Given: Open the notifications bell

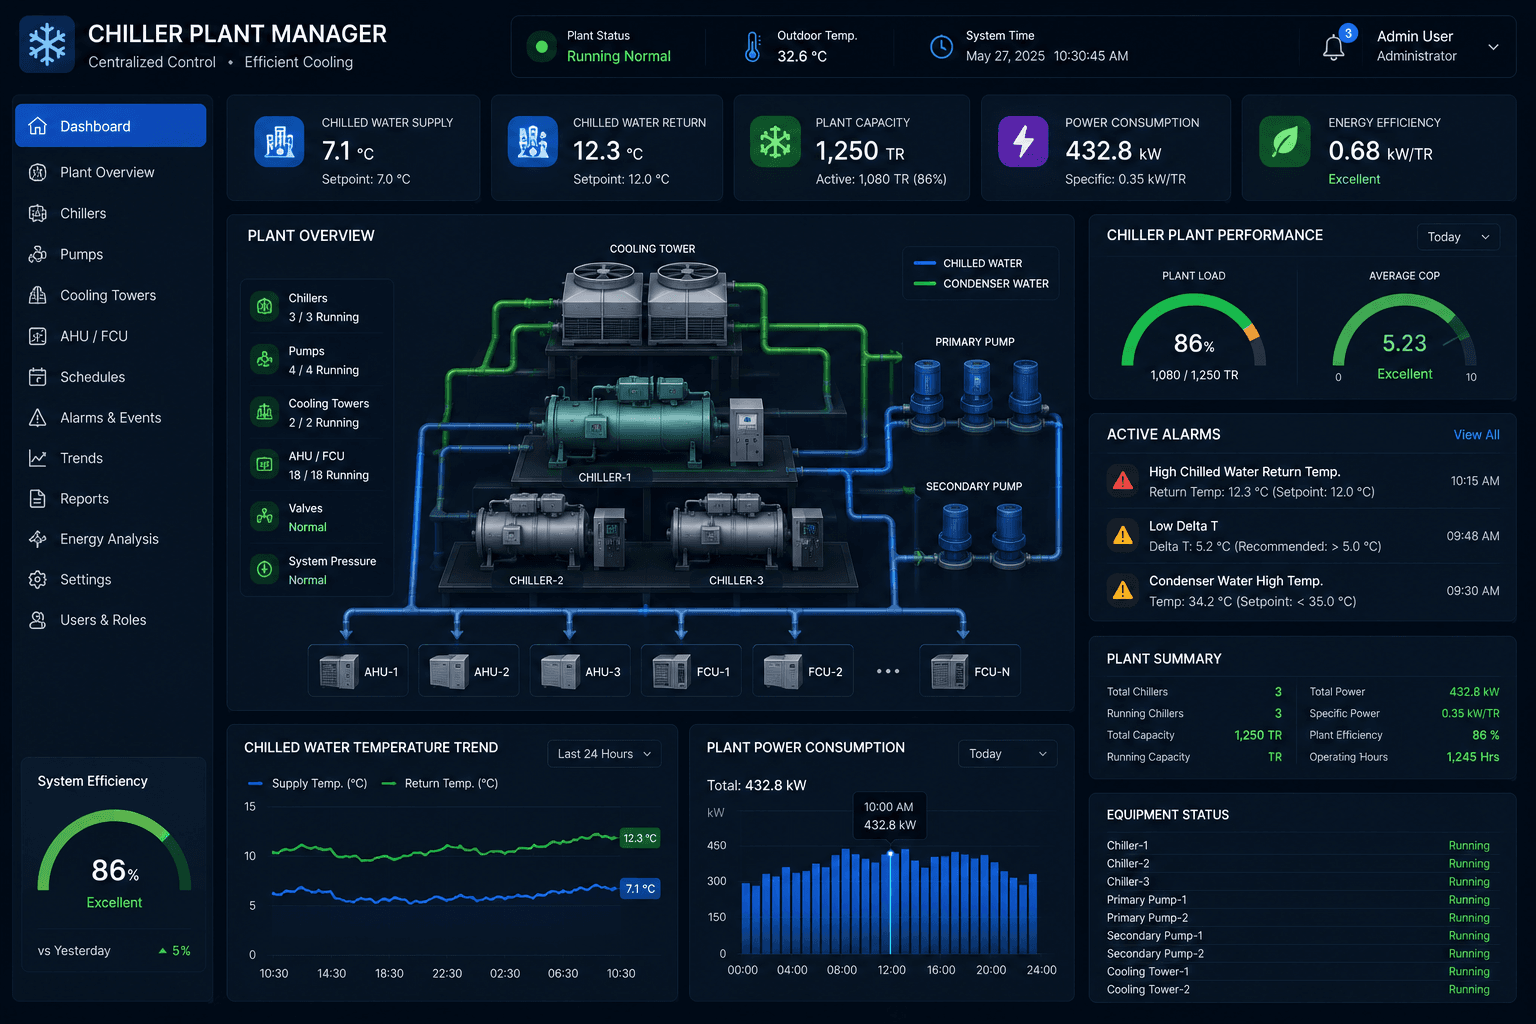Looking at the screenshot, I should [x=1334, y=47].
